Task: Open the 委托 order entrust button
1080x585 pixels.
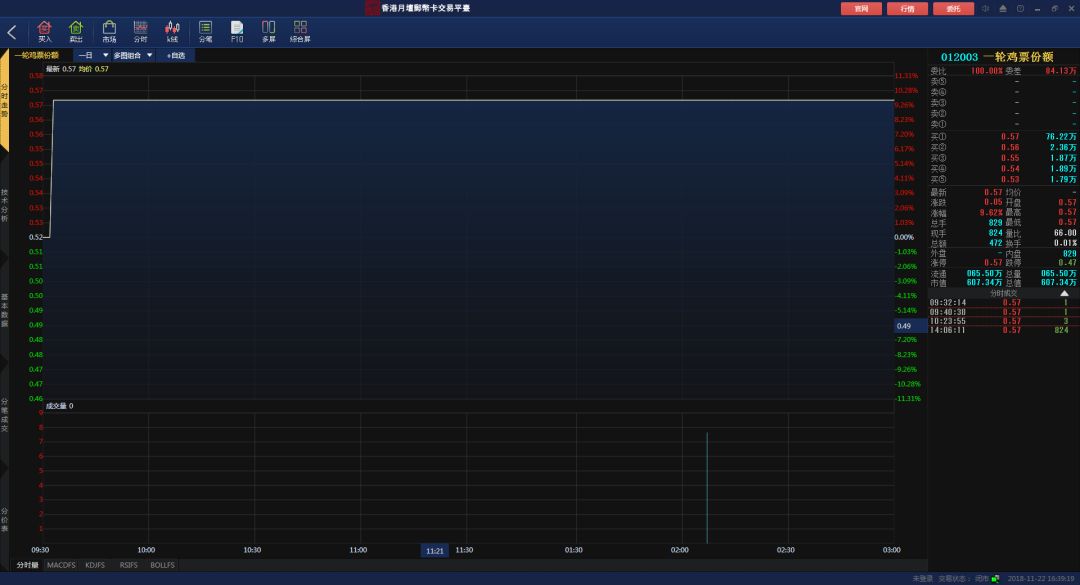Action: click(x=953, y=8)
